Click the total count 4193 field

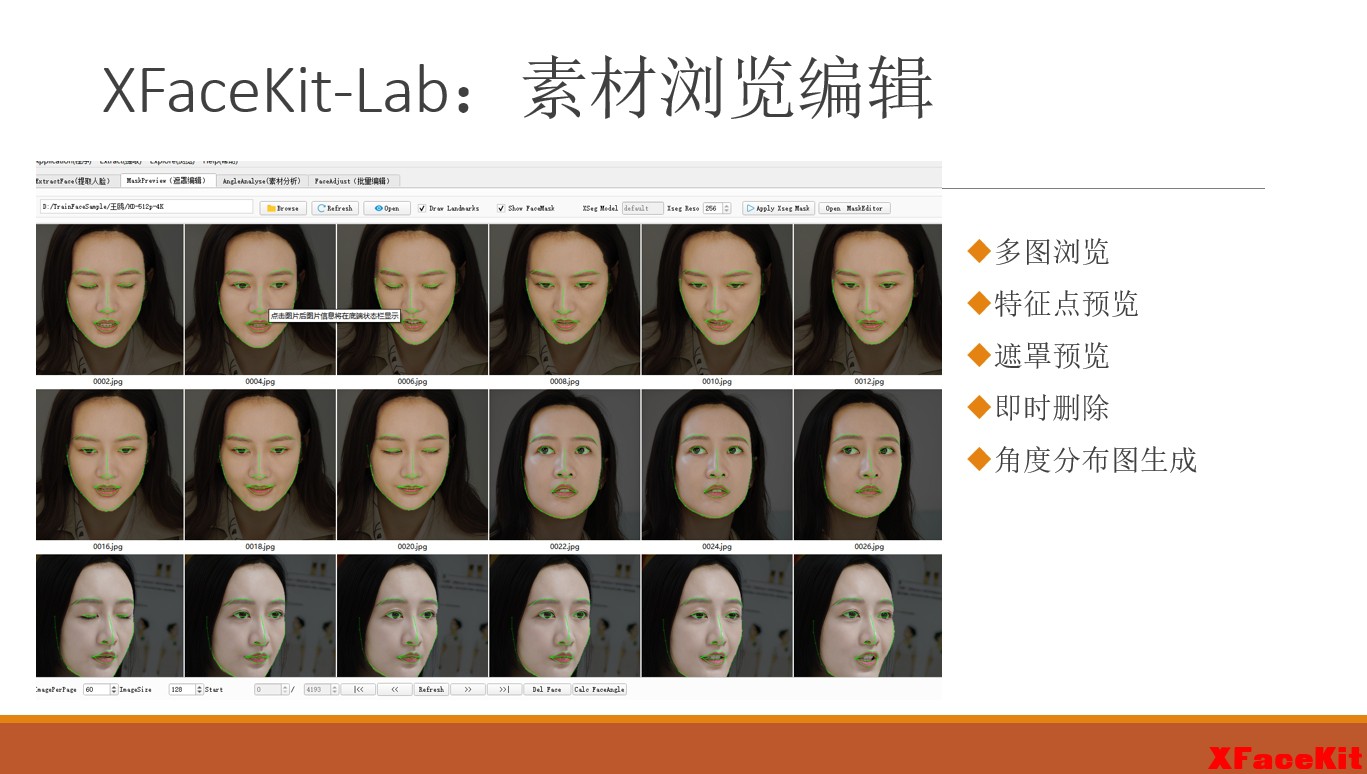[x=320, y=689]
